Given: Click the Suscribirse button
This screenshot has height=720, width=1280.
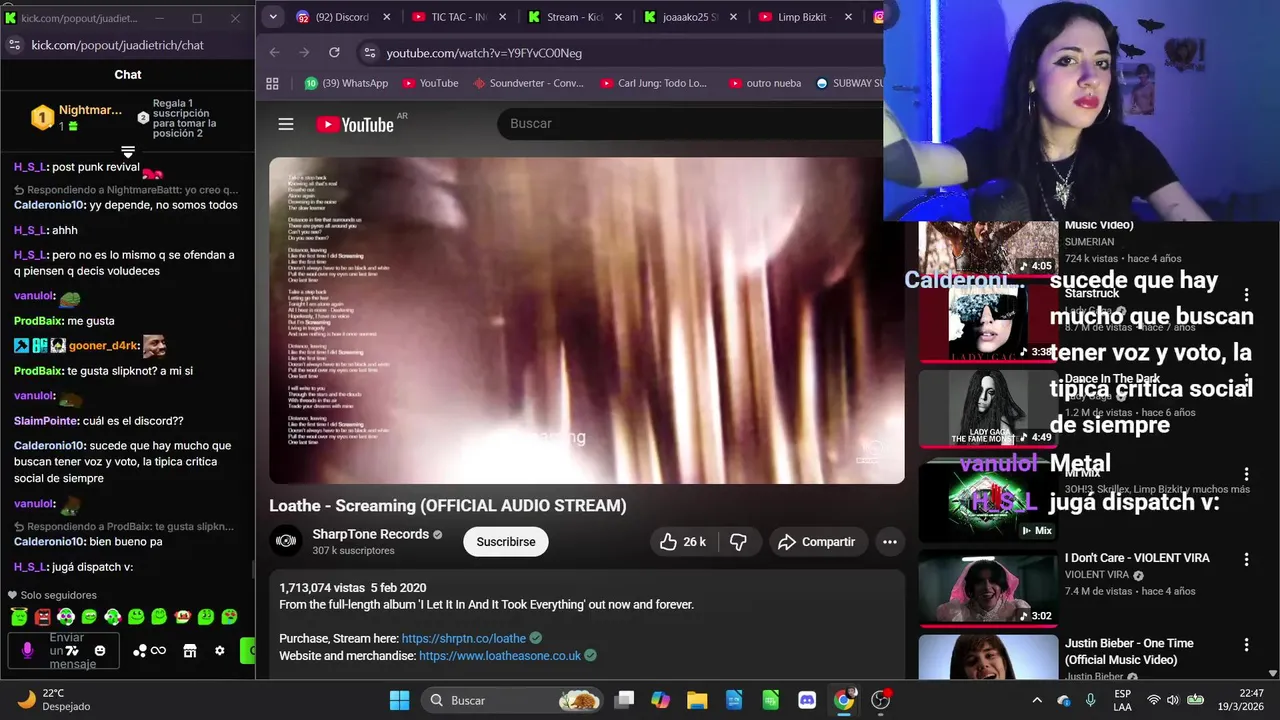Looking at the screenshot, I should pos(505,542).
